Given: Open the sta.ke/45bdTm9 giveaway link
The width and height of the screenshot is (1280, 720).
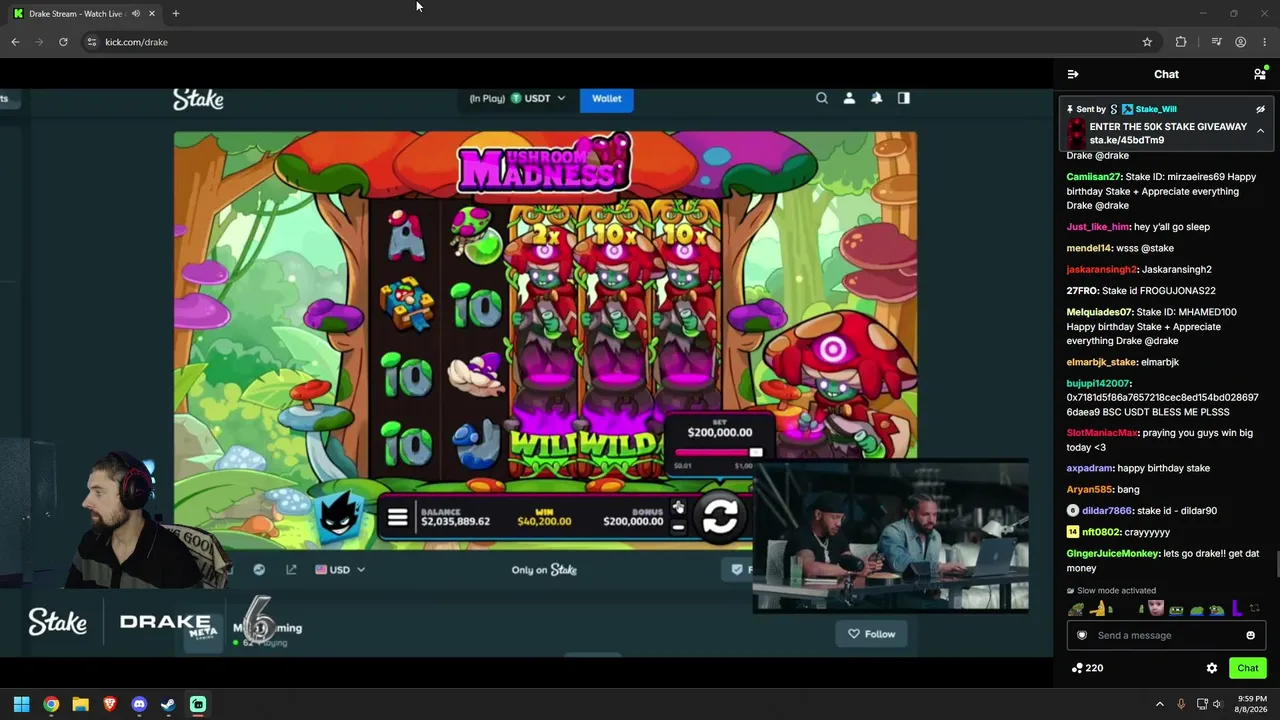Looking at the screenshot, I should pyautogui.click(x=1127, y=140).
